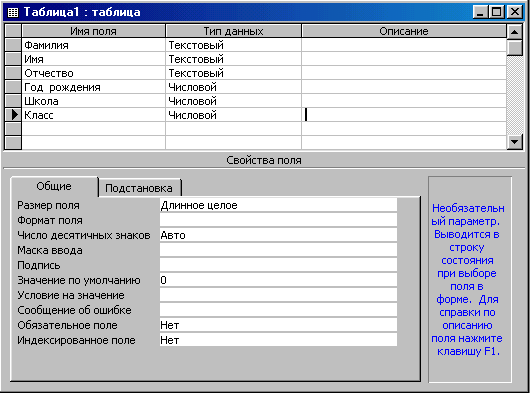This screenshot has height=393, width=530.
Task: Click the Отчество field name cell
Action: [94, 73]
